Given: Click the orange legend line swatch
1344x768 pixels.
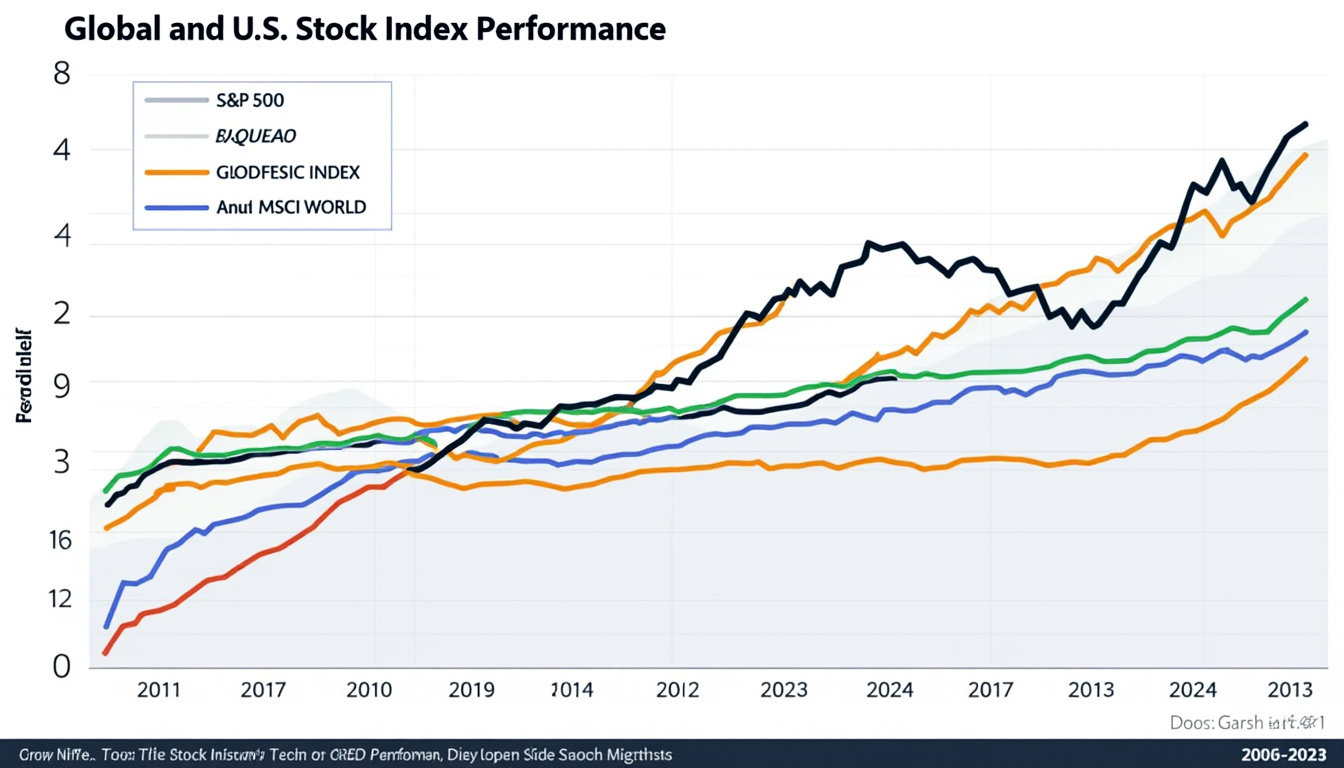Looking at the screenshot, I should (x=176, y=172).
